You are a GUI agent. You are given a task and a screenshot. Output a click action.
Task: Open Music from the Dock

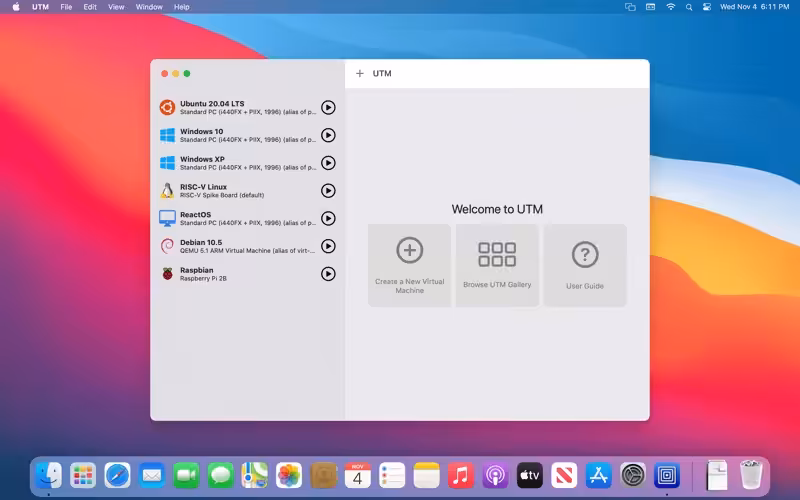461,475
